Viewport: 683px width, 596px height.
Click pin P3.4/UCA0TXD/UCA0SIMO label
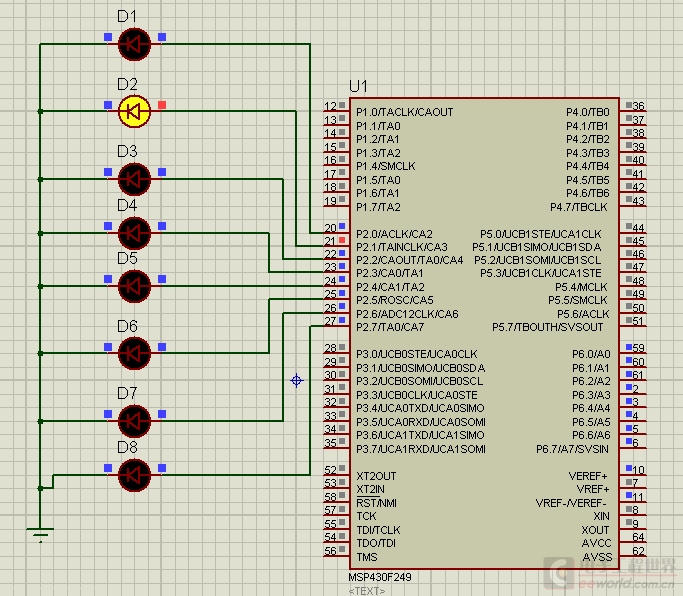click(x=420, y=408)
